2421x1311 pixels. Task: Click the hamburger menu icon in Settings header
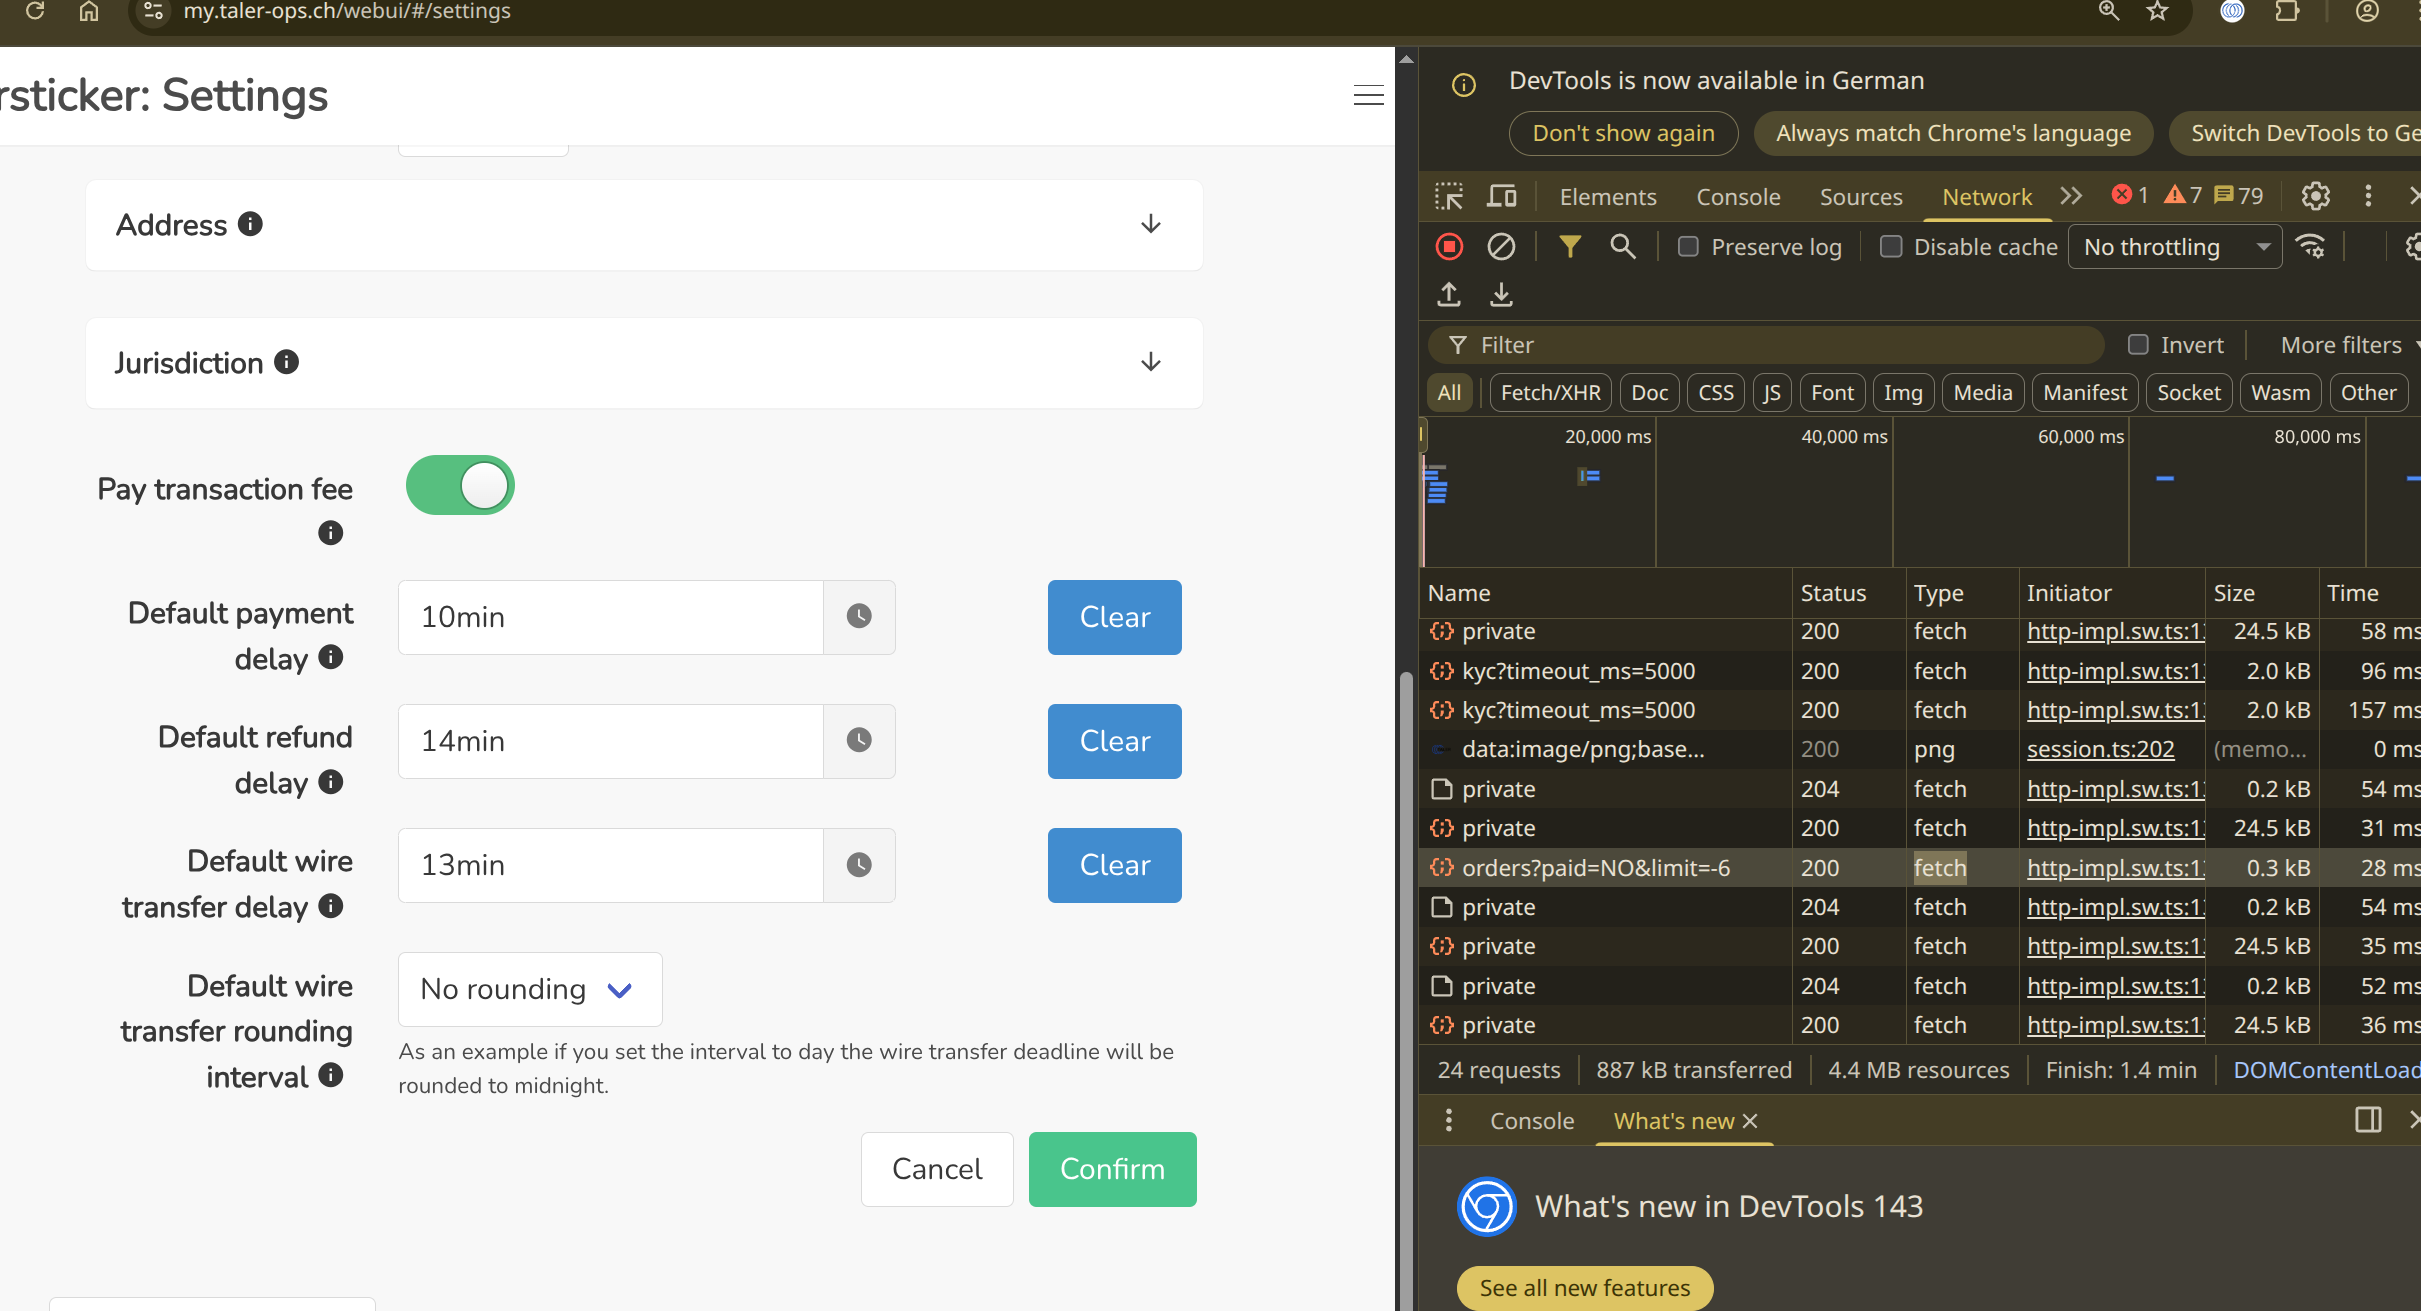point(1368,96)
